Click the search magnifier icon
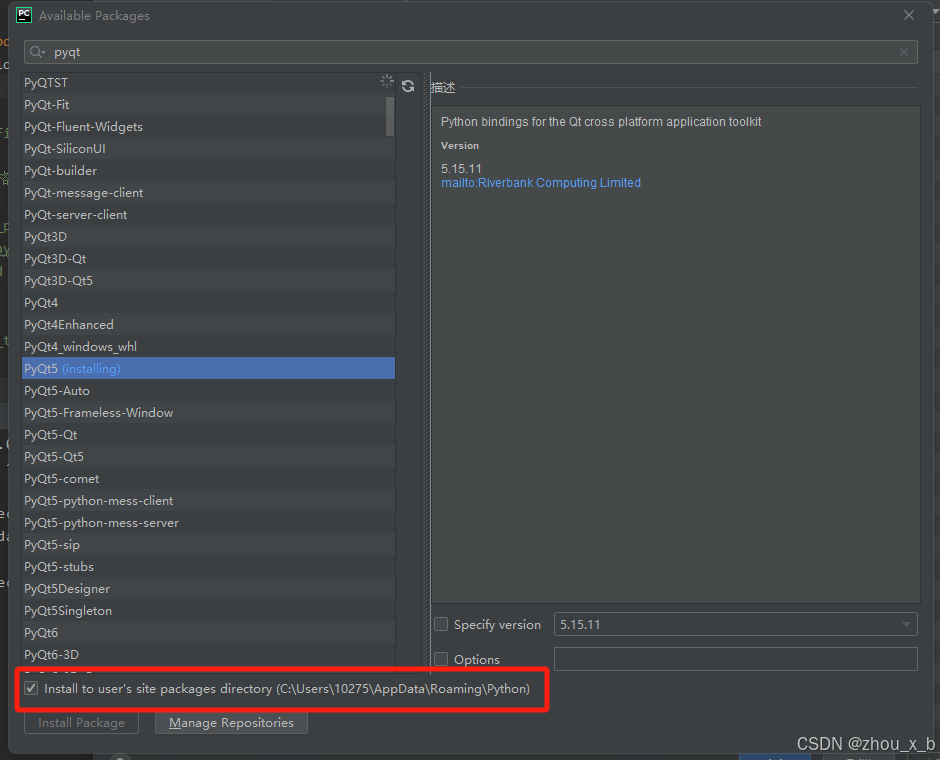This screenshot has width=940, height=760. [37, 52]
